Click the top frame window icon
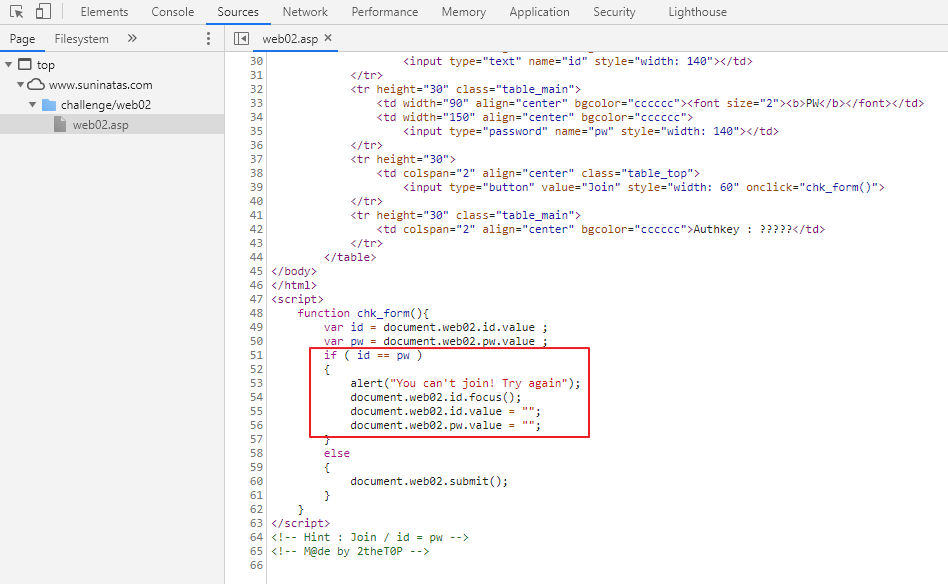The image size is (948, 584). coord(25,64)
